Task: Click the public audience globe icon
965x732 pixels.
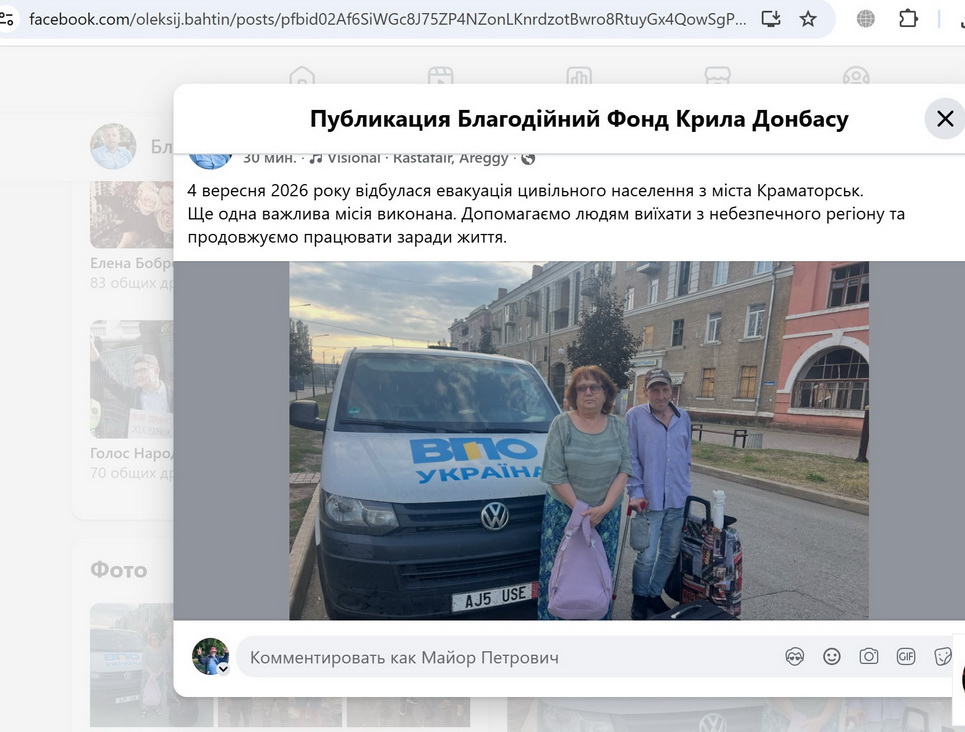Action: point(528,159)
